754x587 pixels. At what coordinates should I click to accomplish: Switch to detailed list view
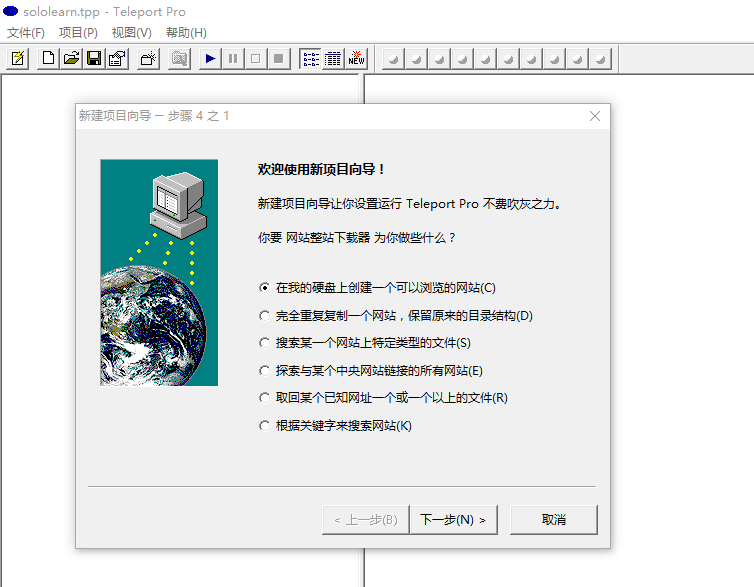coord(333,59)
